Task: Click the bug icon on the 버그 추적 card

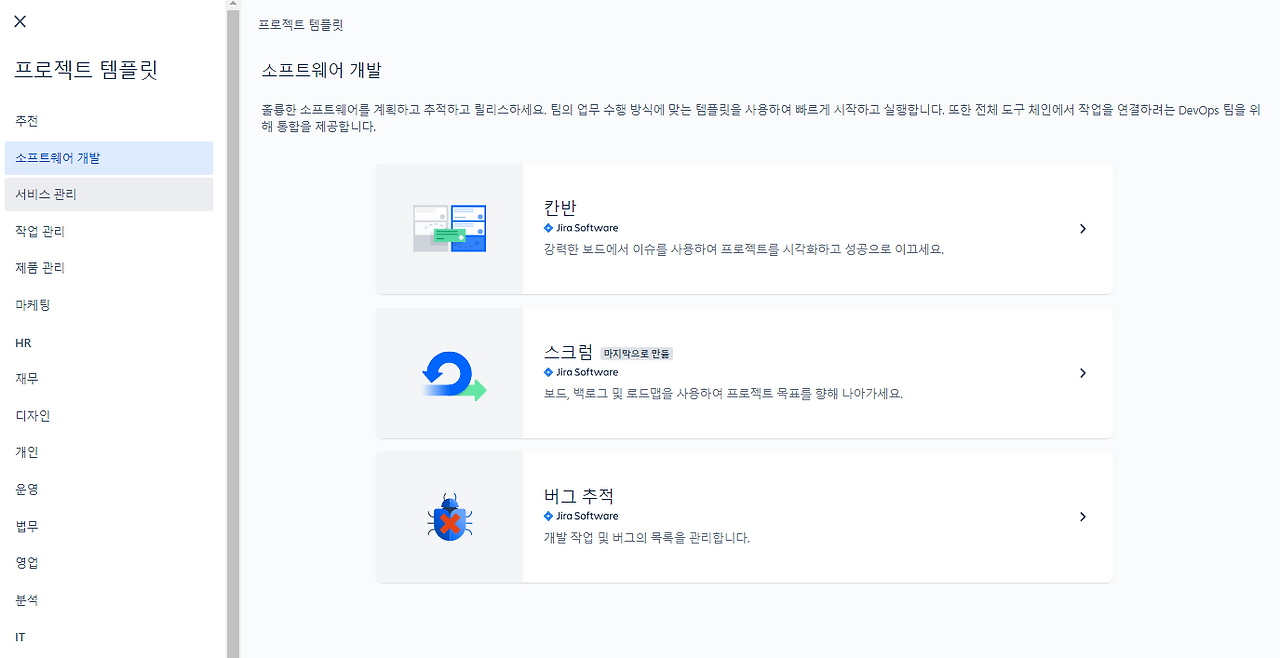Action: (x=448, y=516)
